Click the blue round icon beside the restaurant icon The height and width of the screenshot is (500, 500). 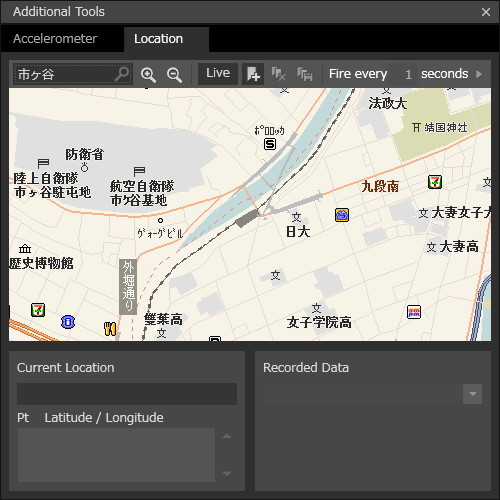(68, 322)
